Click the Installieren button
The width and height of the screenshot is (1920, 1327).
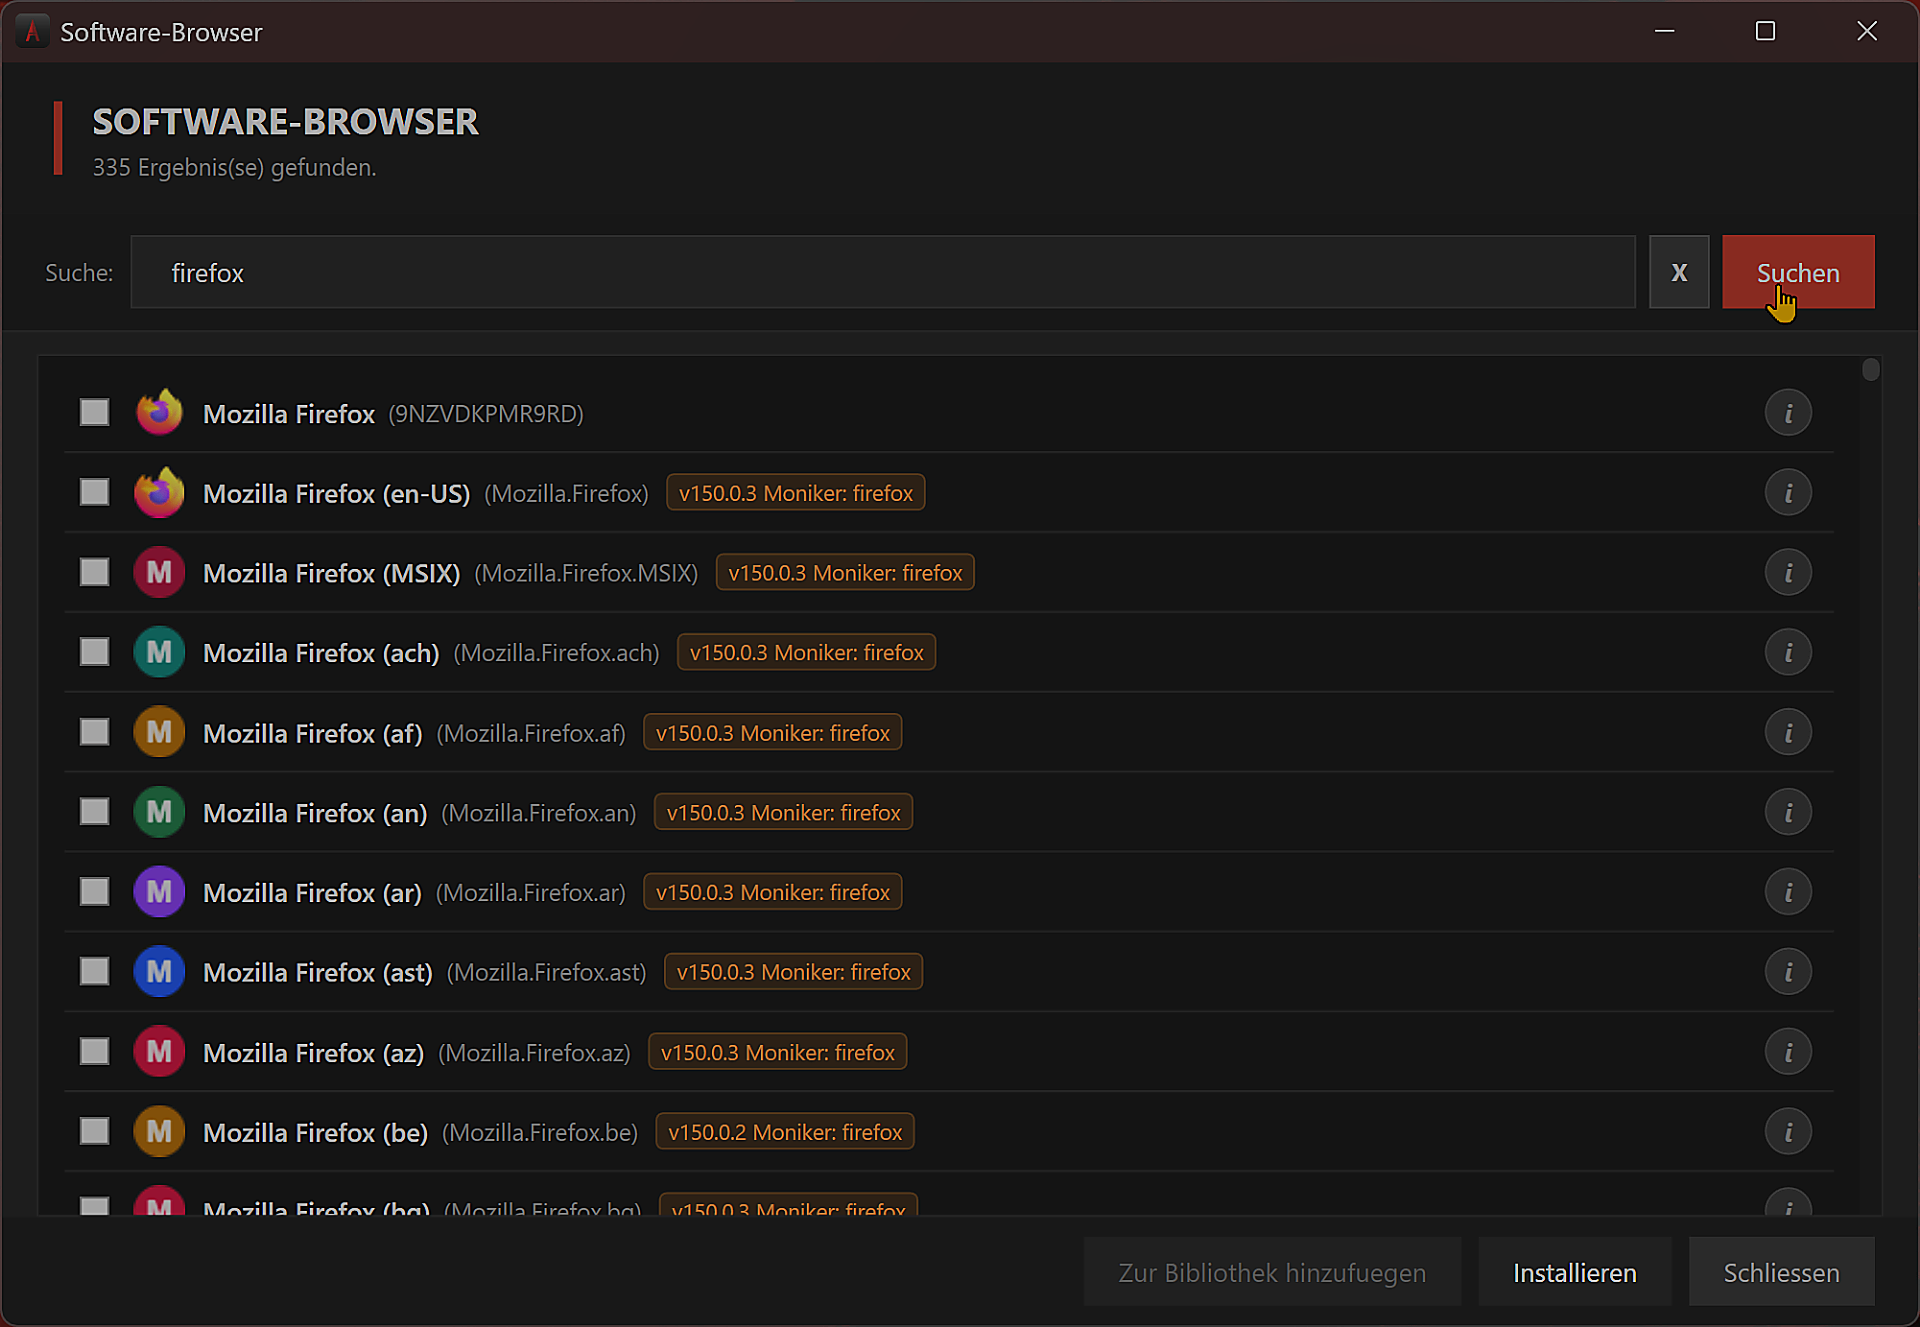click(1575, 1272)
